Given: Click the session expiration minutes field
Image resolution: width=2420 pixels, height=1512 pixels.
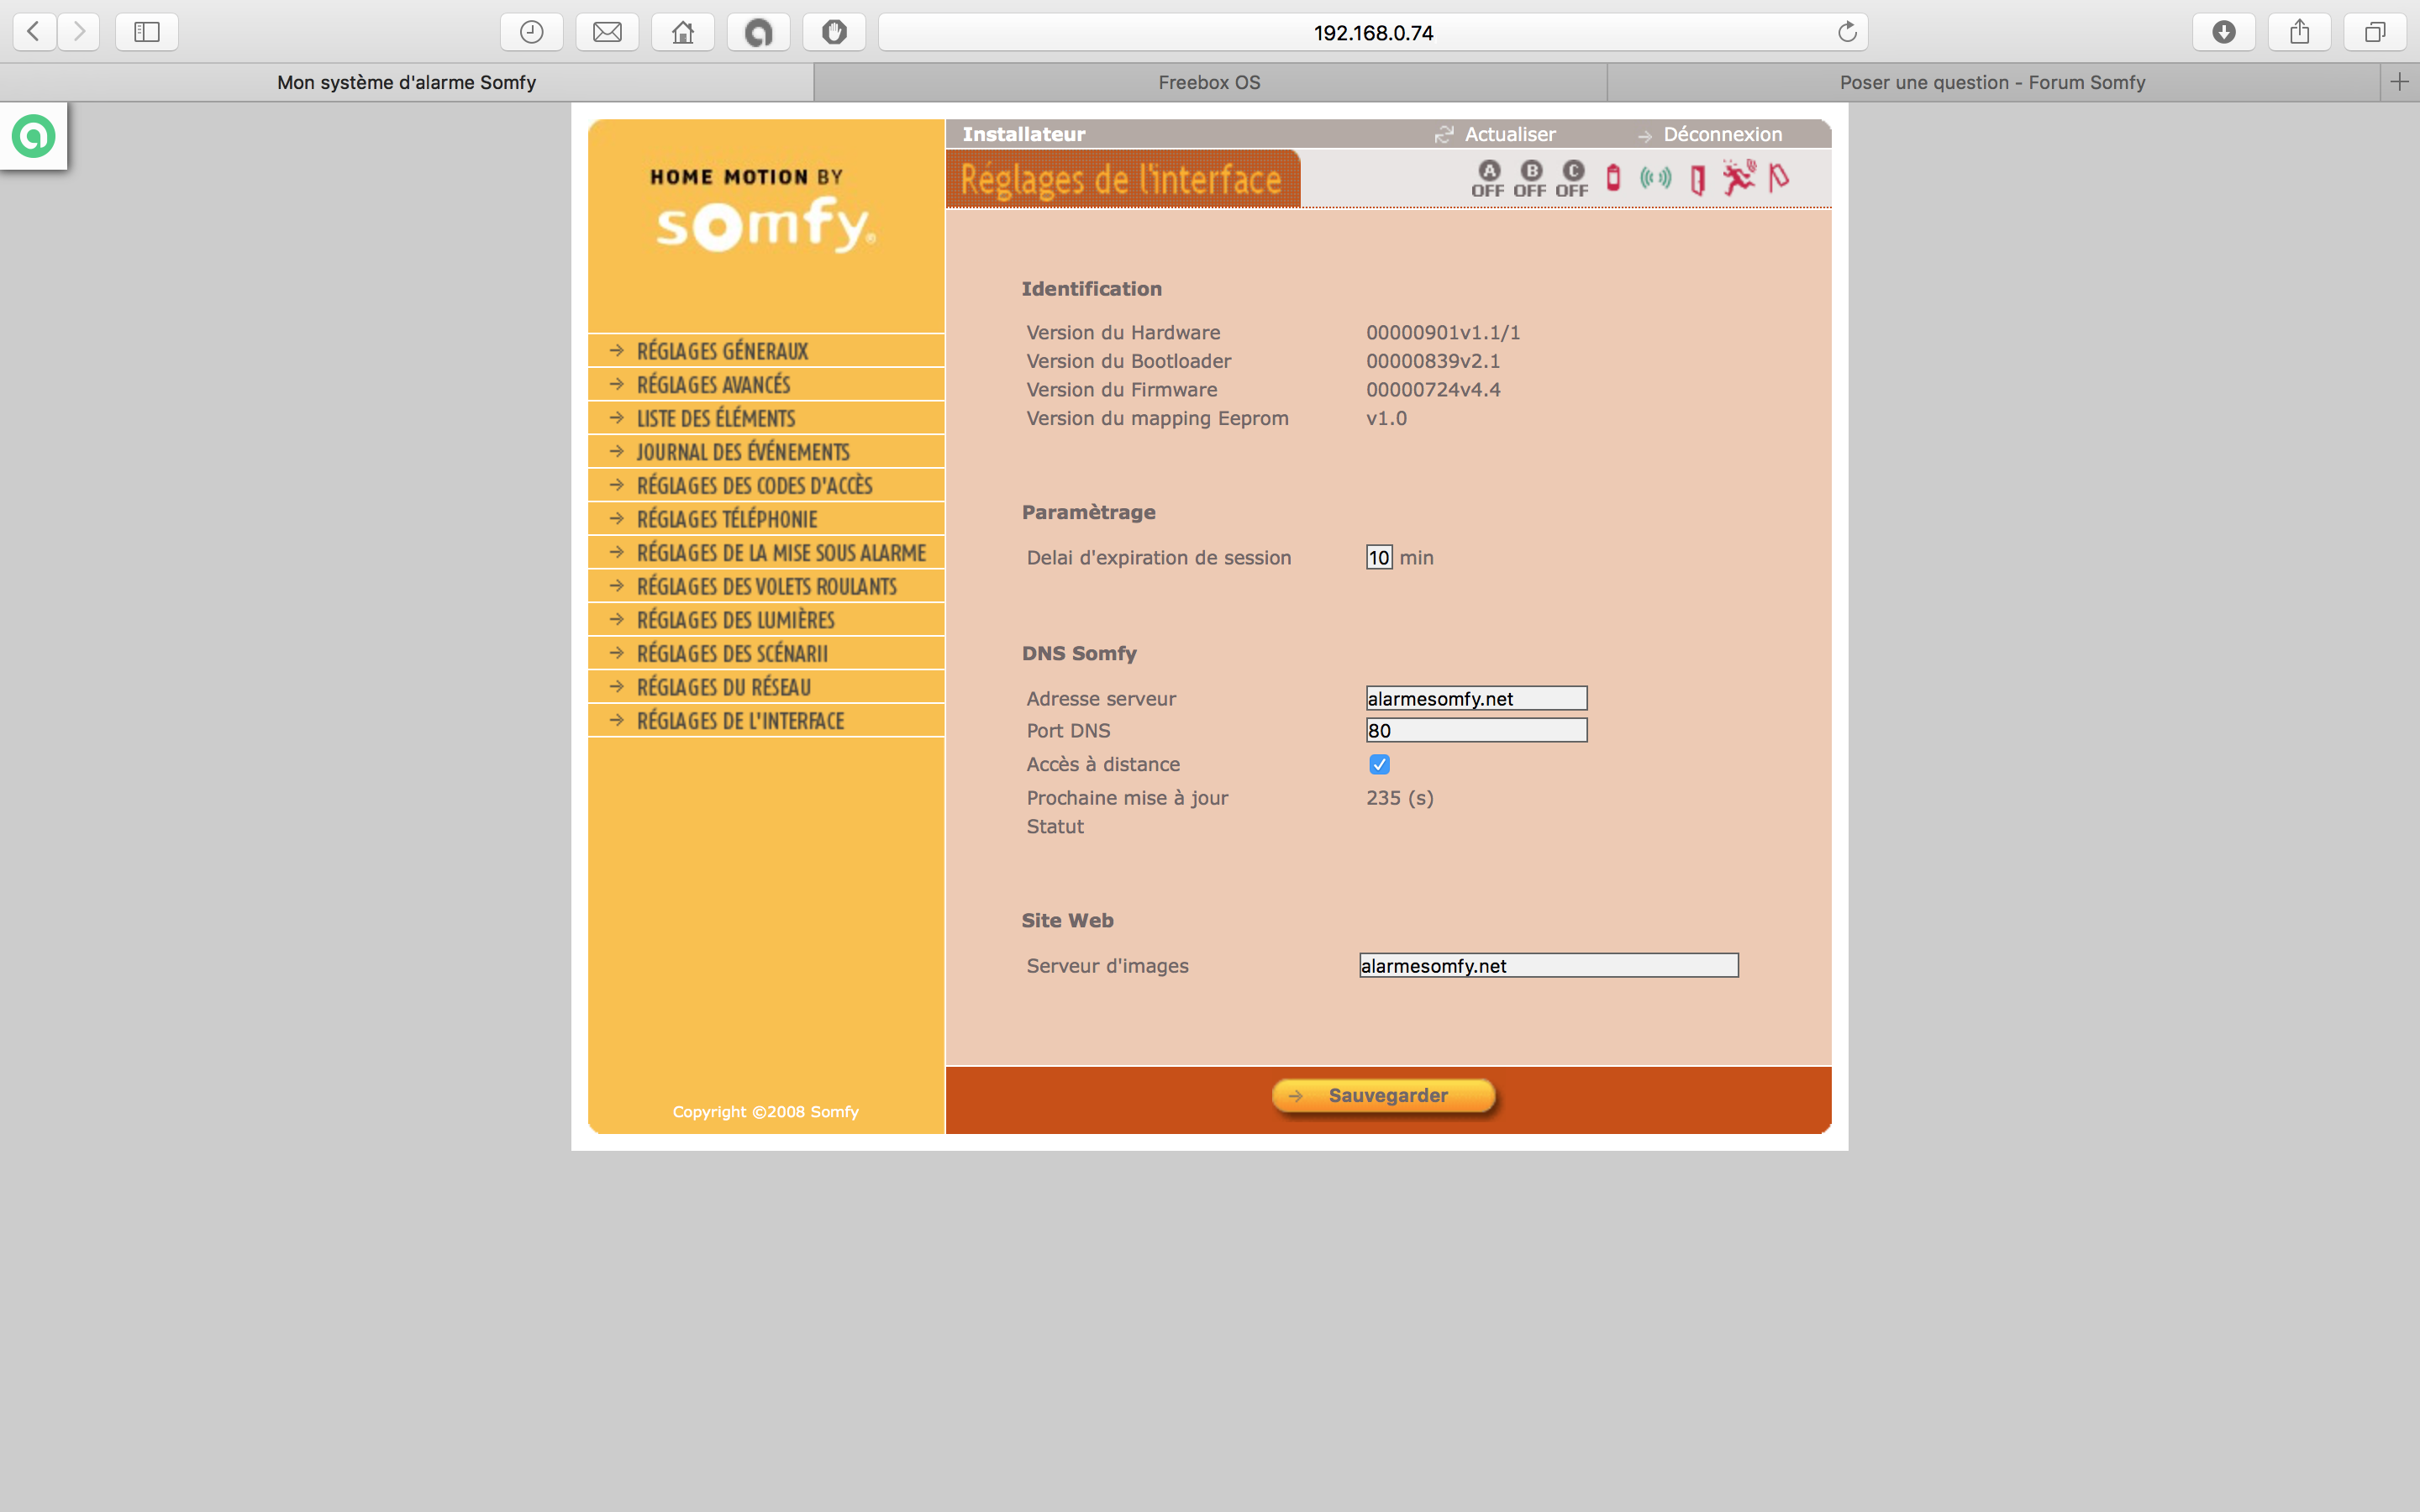Looking at the screenshot, I should pos(1379,557).
